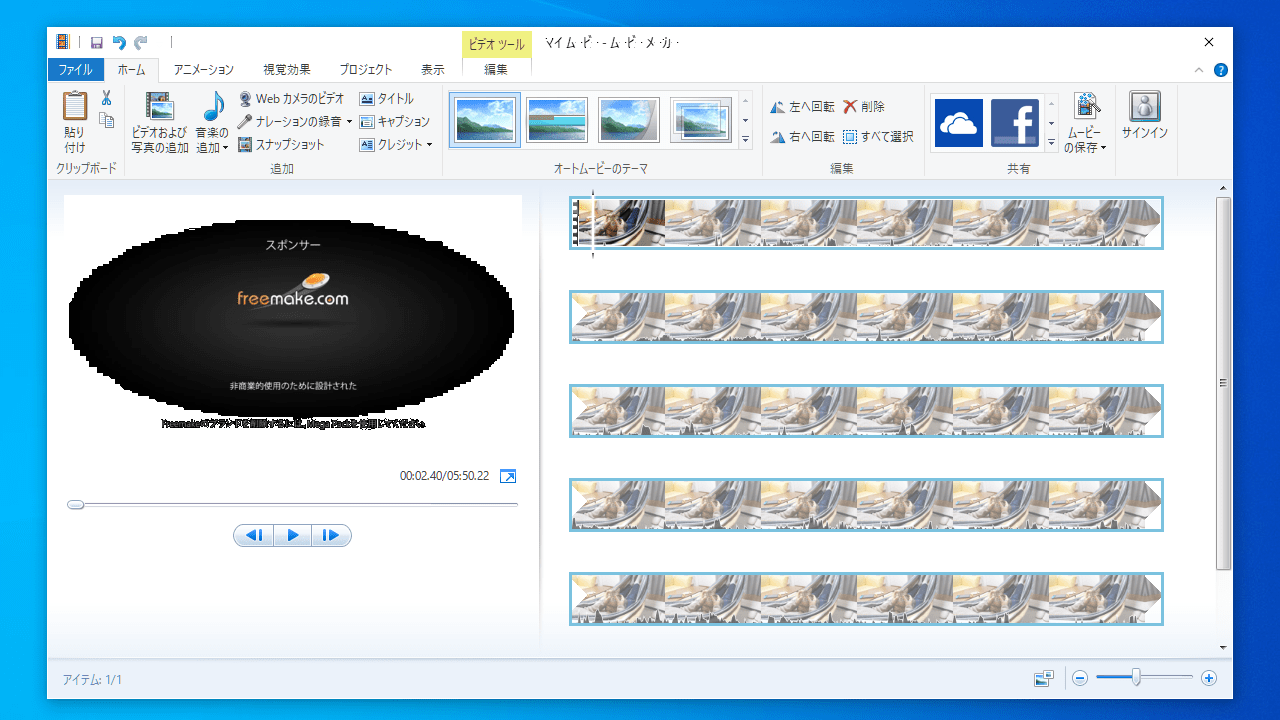This screenshot has width=1280, height=720.
Task: Add videos and photos (ビデオおよび写真の追加)
Action: (160, 123)
